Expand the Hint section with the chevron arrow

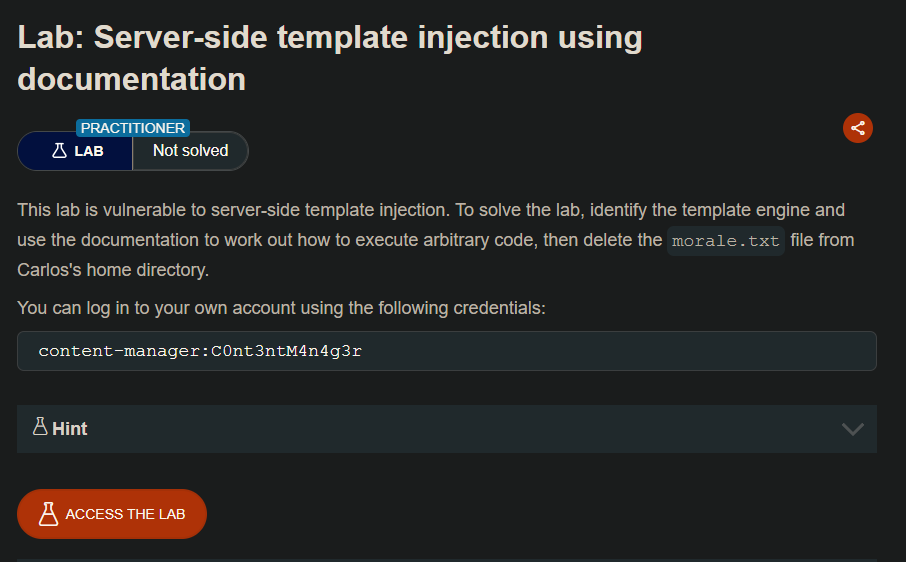[852, 429]
